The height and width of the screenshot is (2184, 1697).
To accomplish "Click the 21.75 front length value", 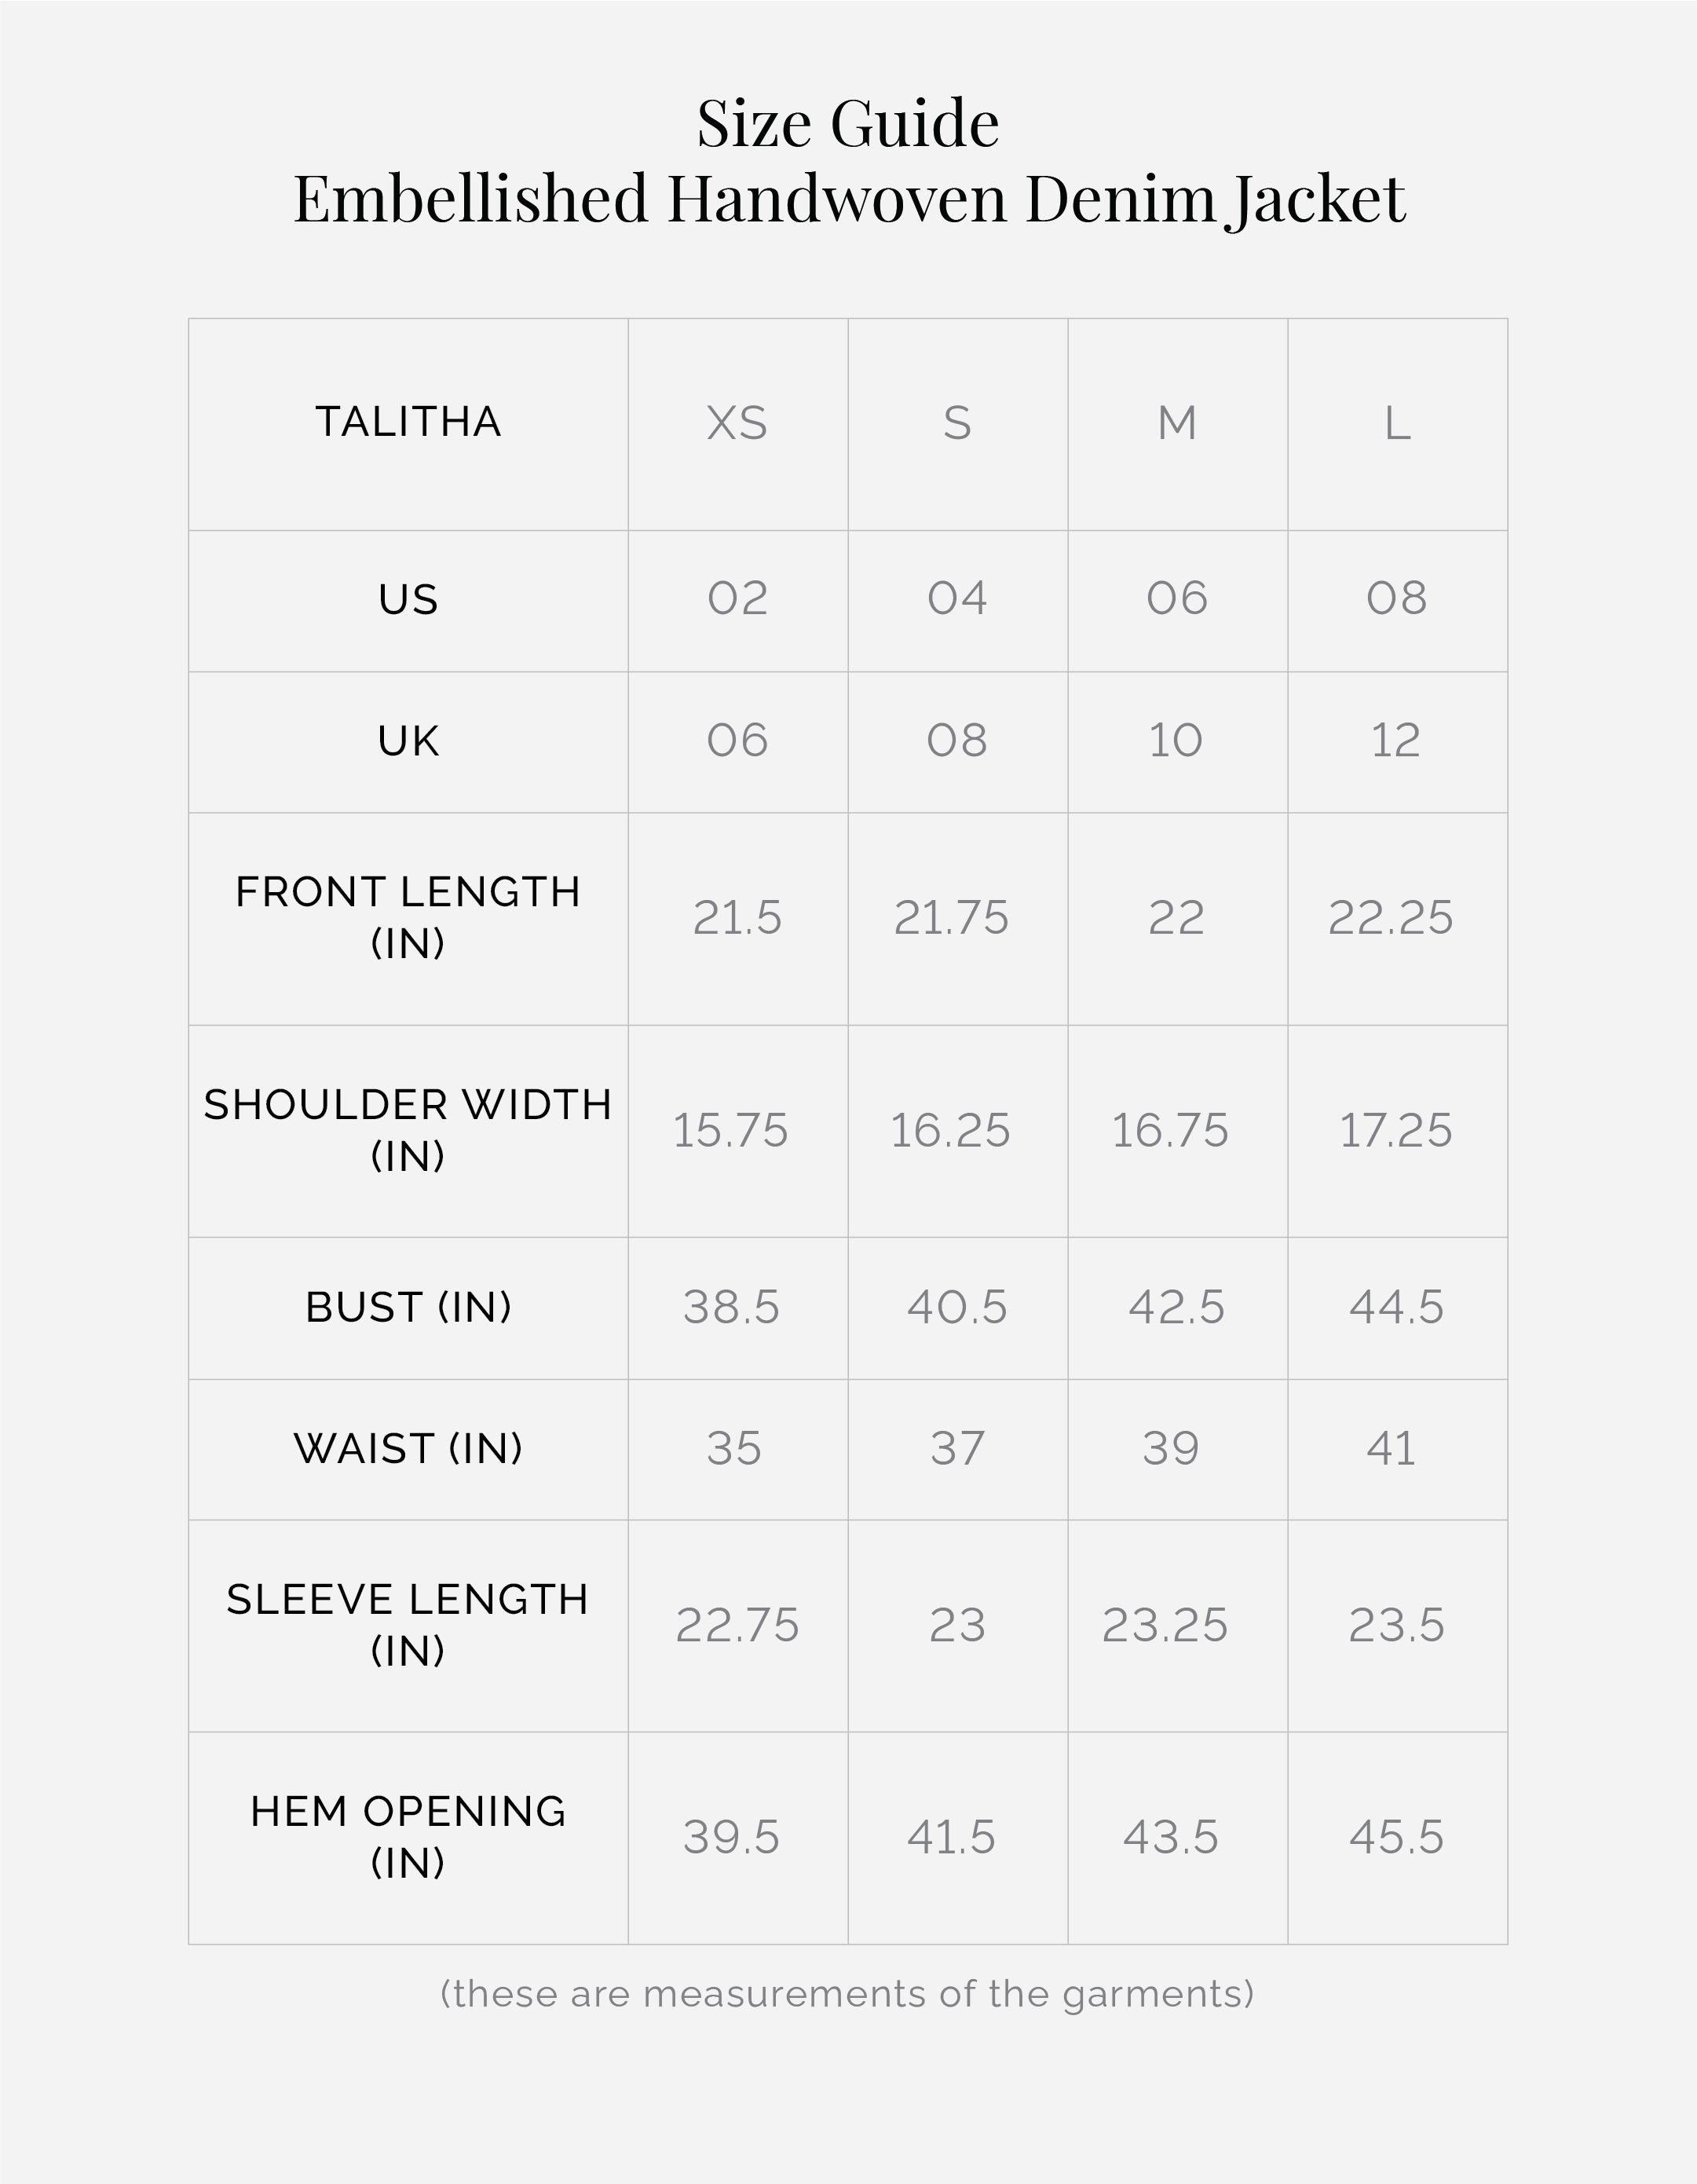I will [951, 918].
